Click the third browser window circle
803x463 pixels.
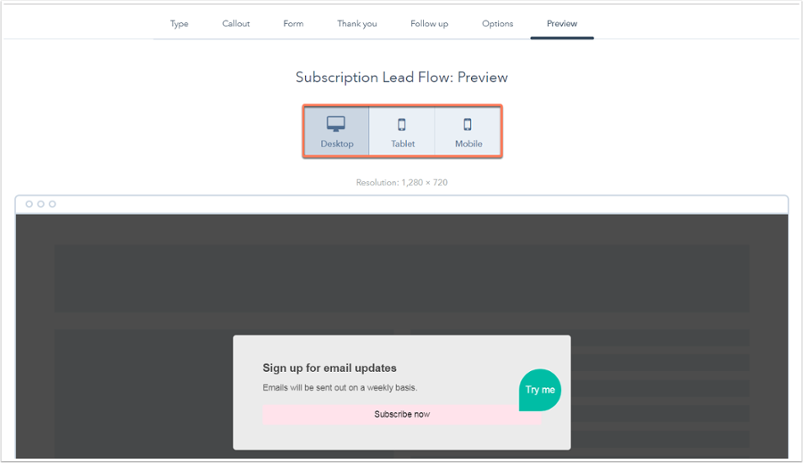52,204
